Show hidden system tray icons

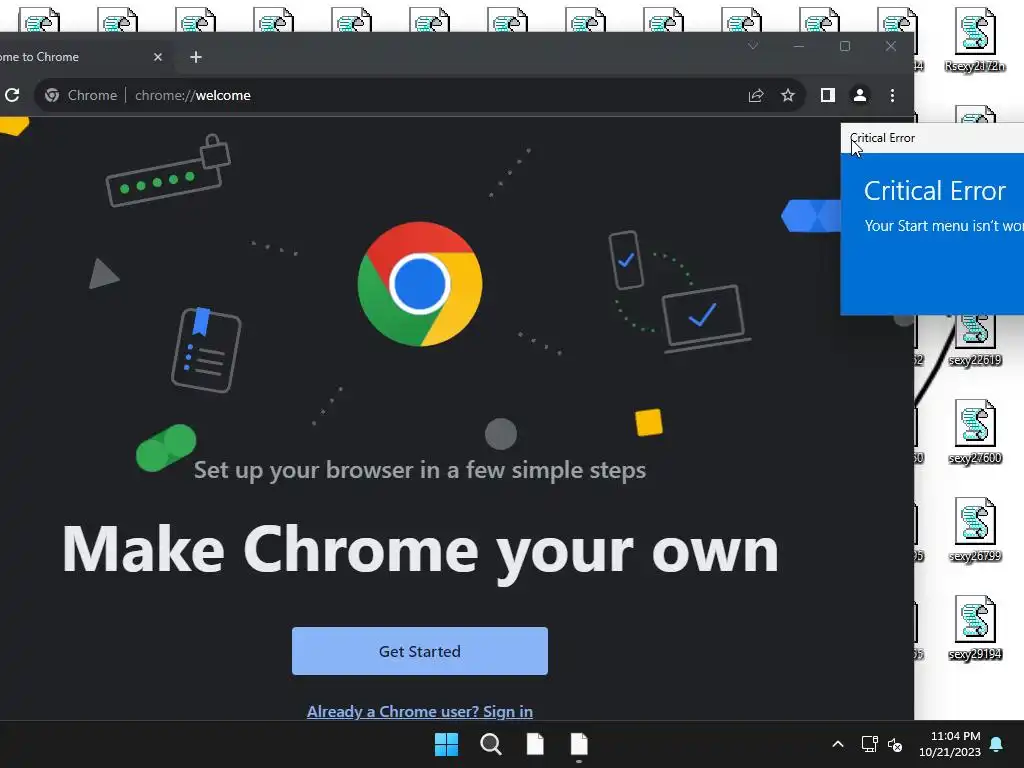(838, 744)
